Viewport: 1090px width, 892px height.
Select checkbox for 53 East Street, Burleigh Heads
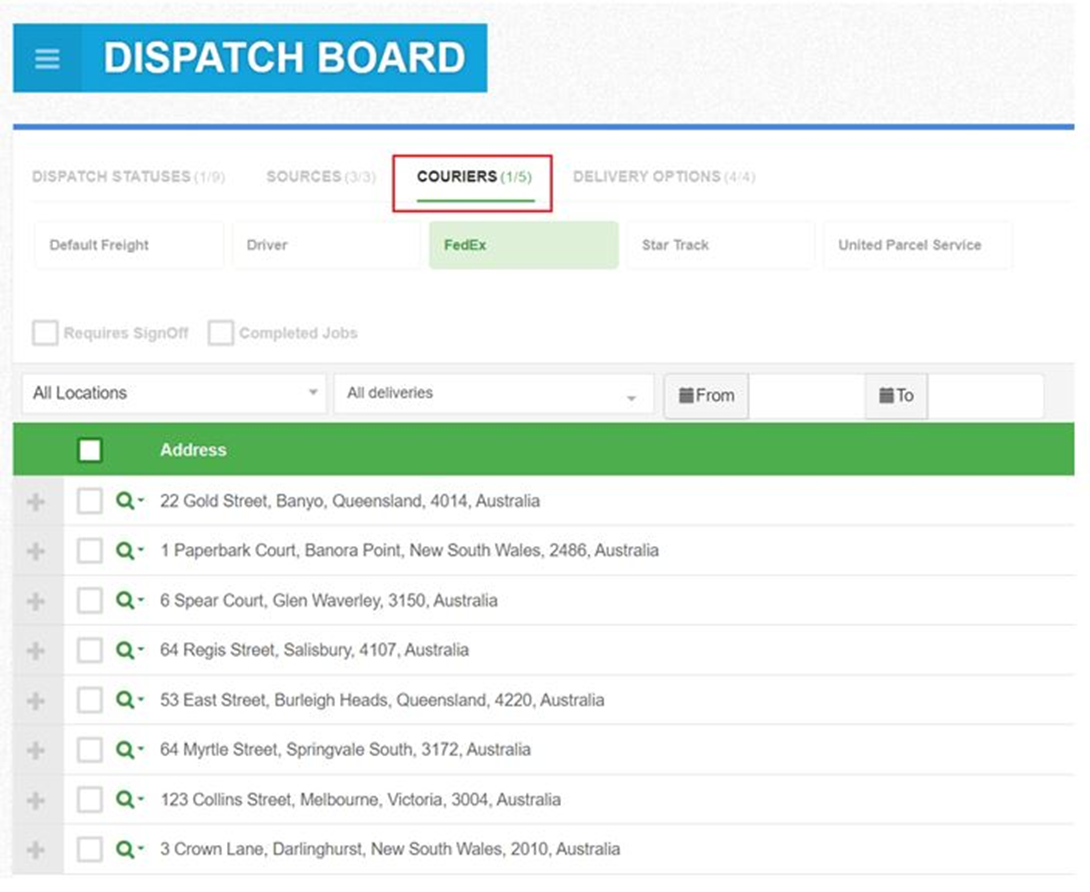tap(90, 699)
